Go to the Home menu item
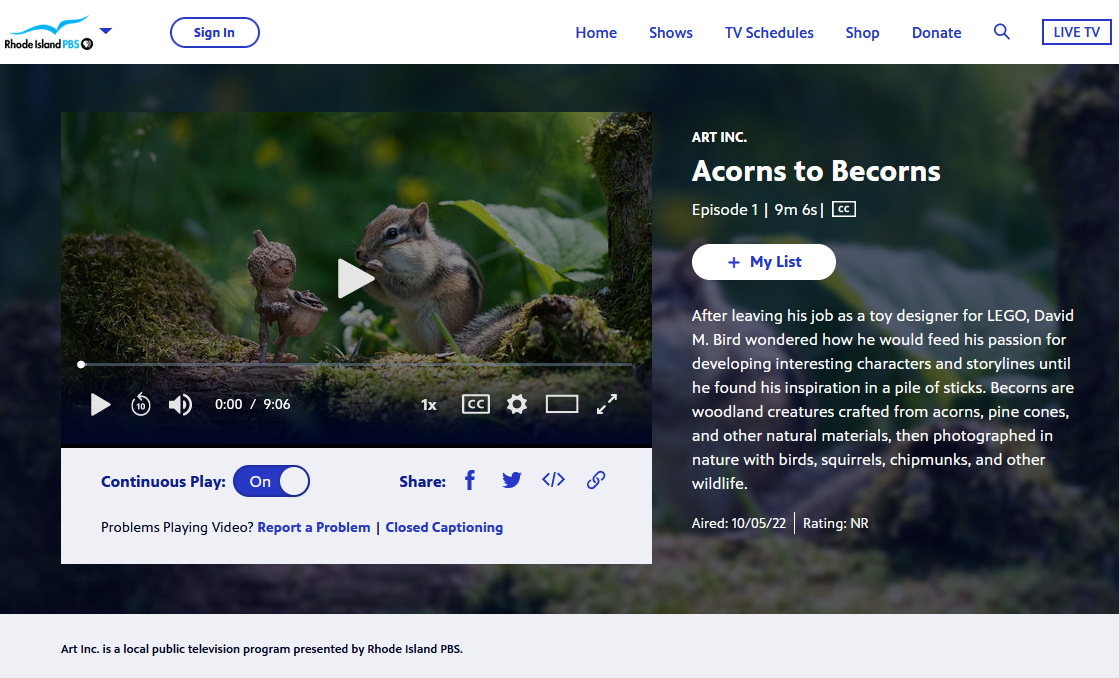This screenshot has height=678, width=1119. click(596, 33)
